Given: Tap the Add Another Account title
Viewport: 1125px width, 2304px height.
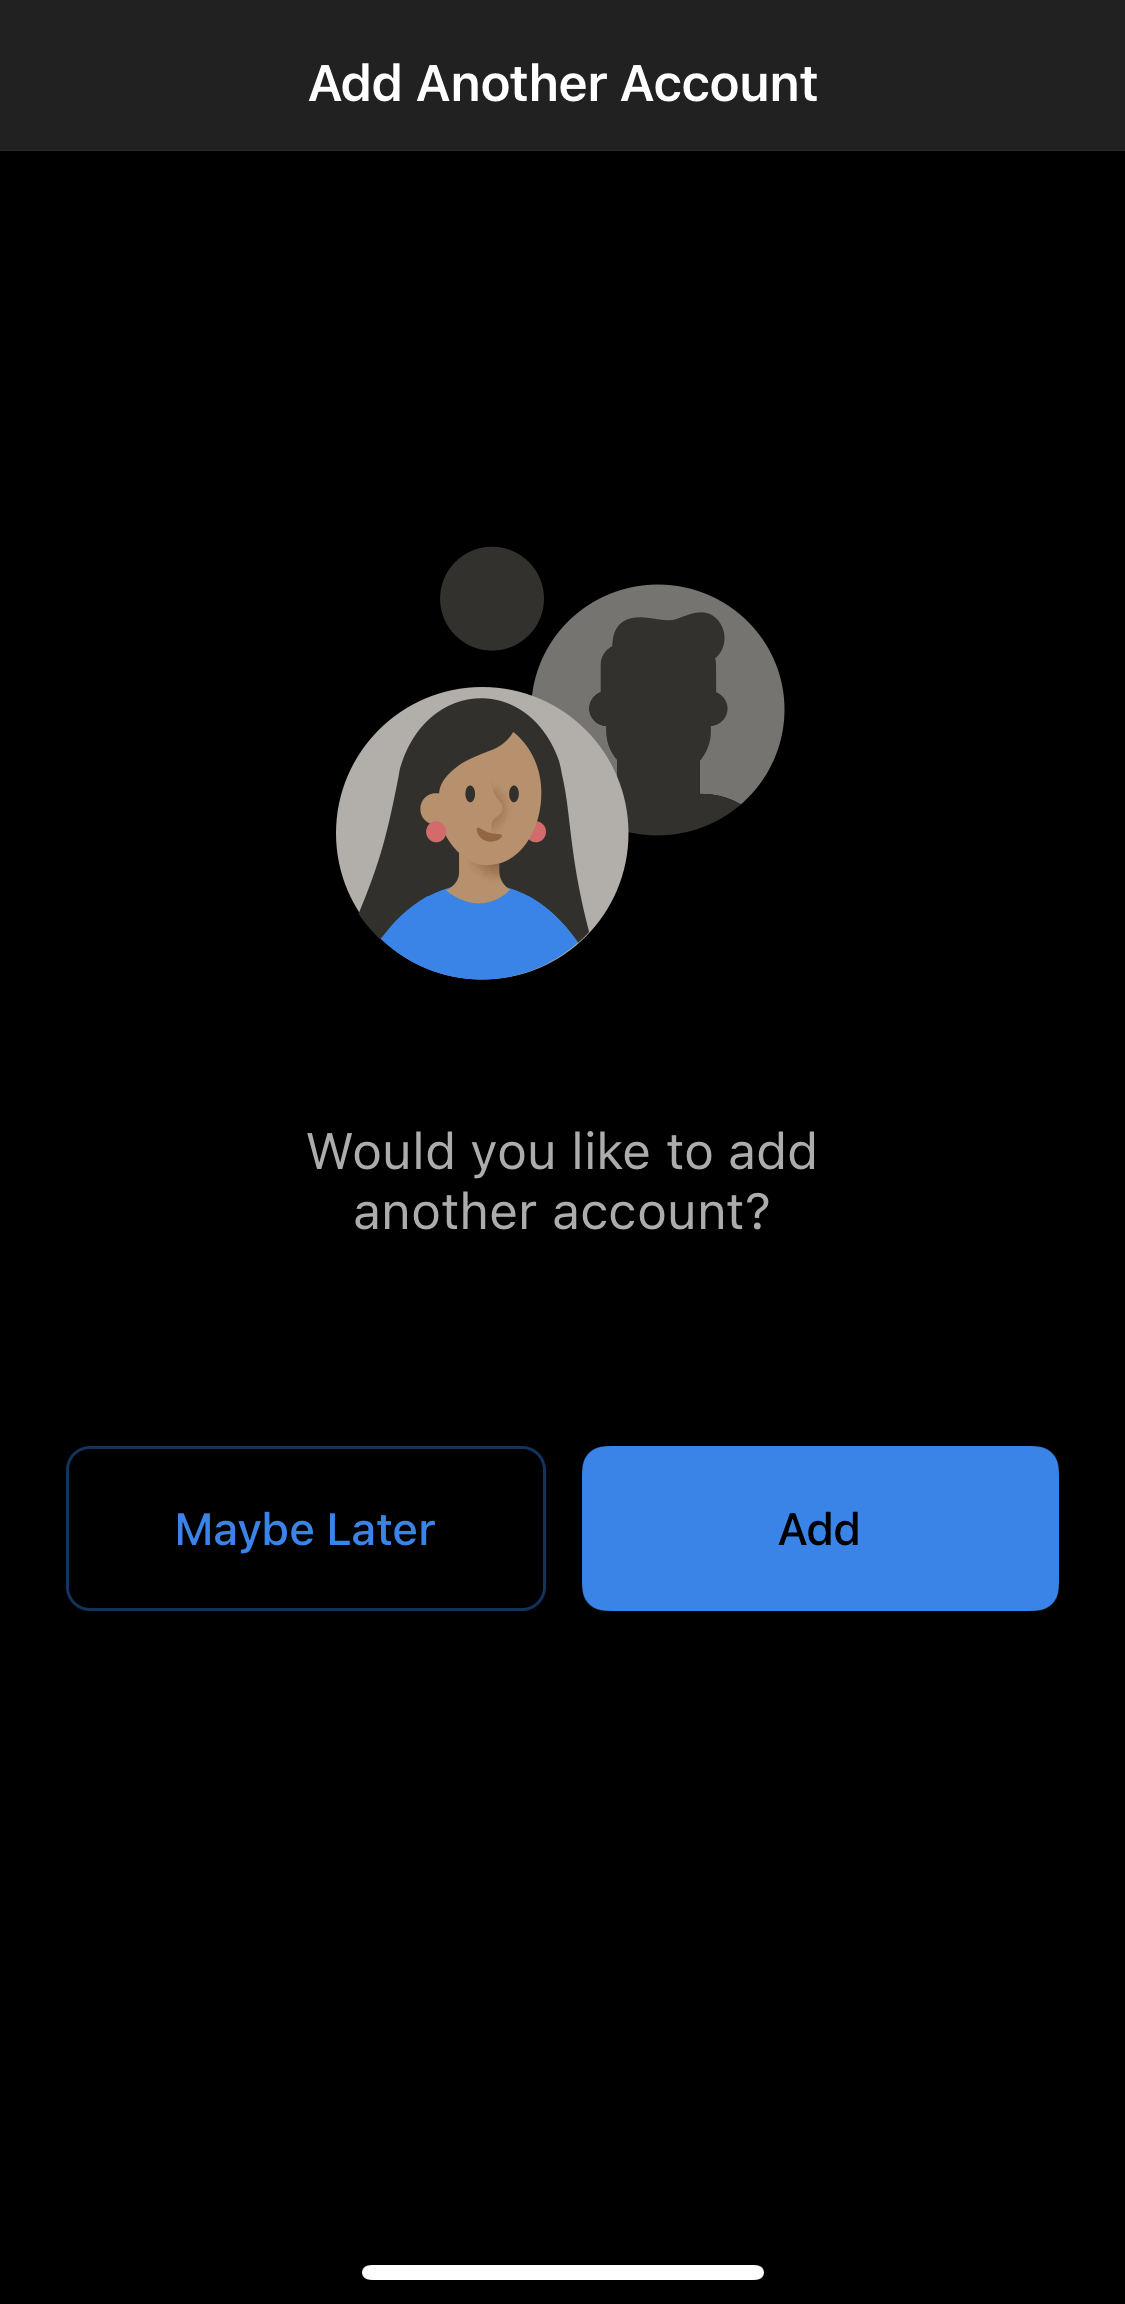Looking at the screenshot, I should point(563,83).
